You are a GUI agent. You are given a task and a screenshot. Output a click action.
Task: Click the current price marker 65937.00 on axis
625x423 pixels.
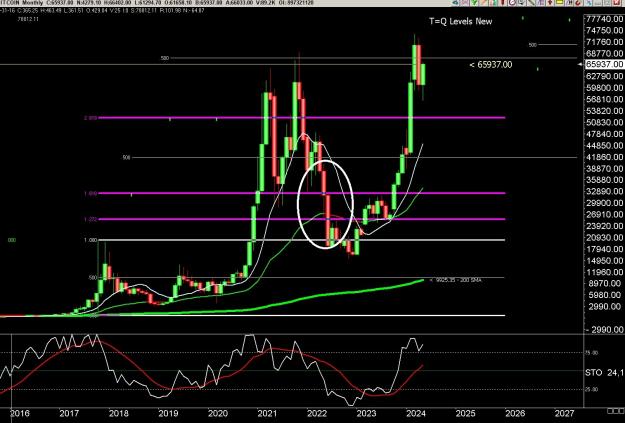pos(605,64)
